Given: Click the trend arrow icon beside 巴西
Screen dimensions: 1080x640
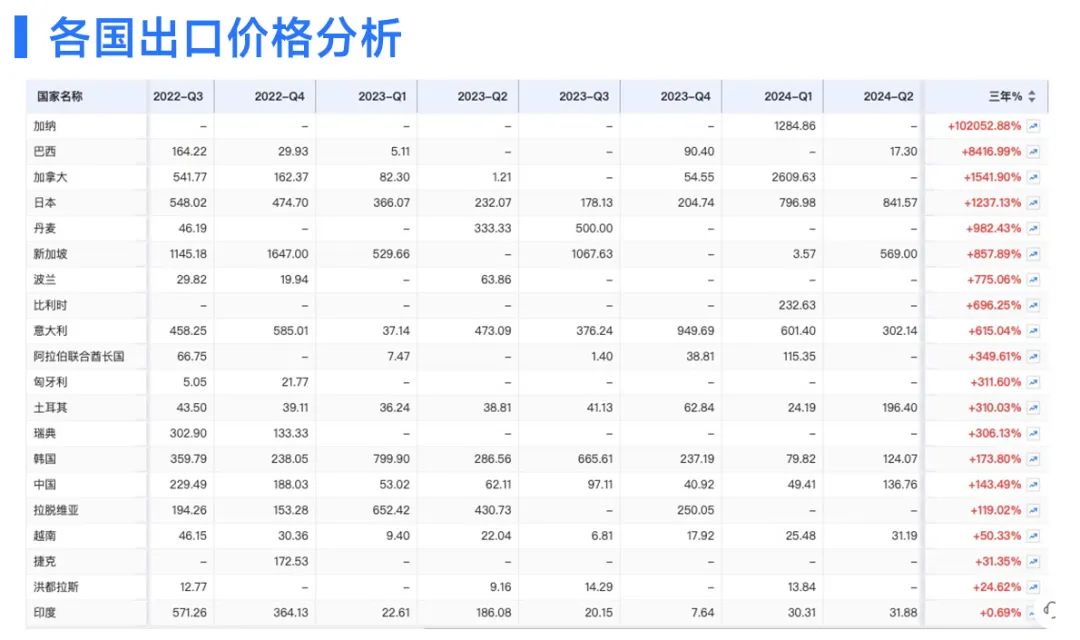Looking at the screenshot, I should pos(1035,151).
